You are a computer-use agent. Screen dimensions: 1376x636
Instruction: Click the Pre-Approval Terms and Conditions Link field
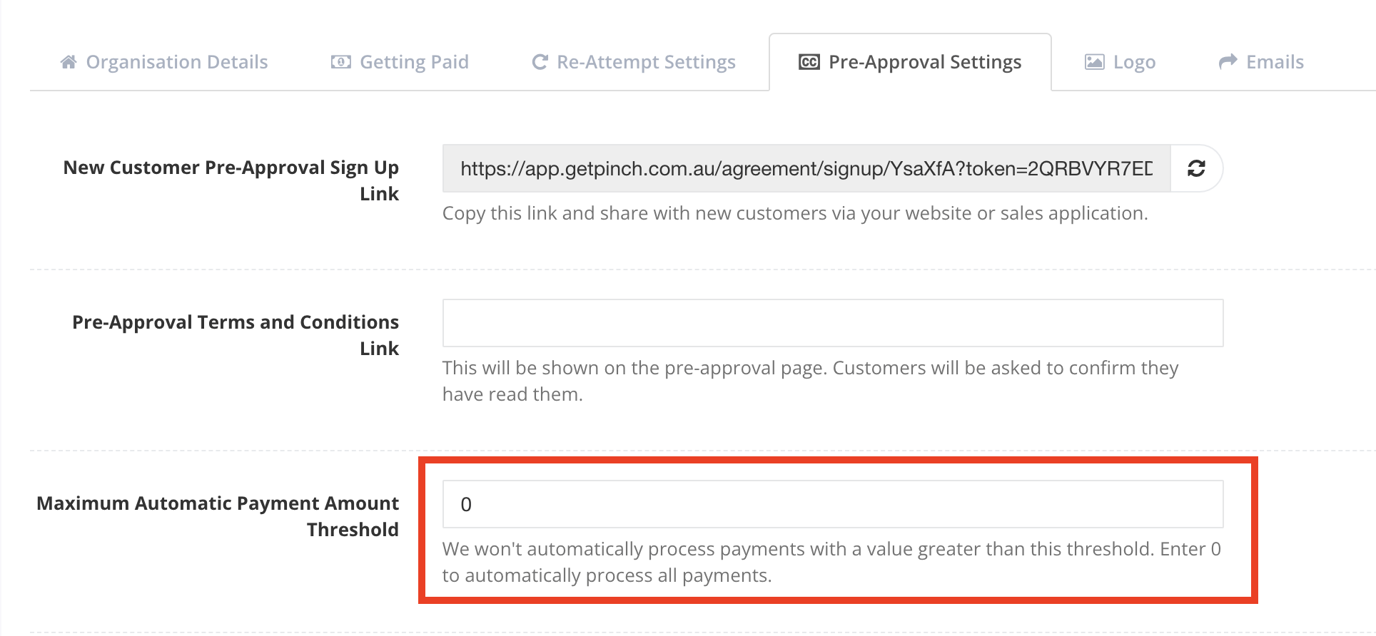point(833,322)
